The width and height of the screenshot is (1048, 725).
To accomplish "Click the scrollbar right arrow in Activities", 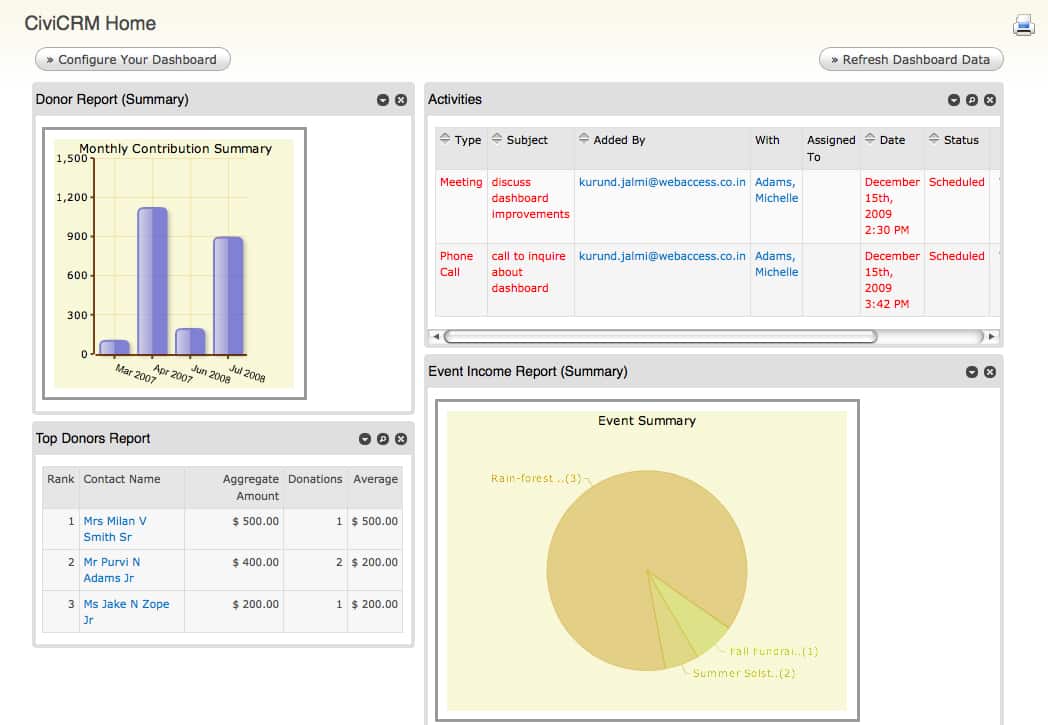I will pyautogui.click(x=992, y=336).
